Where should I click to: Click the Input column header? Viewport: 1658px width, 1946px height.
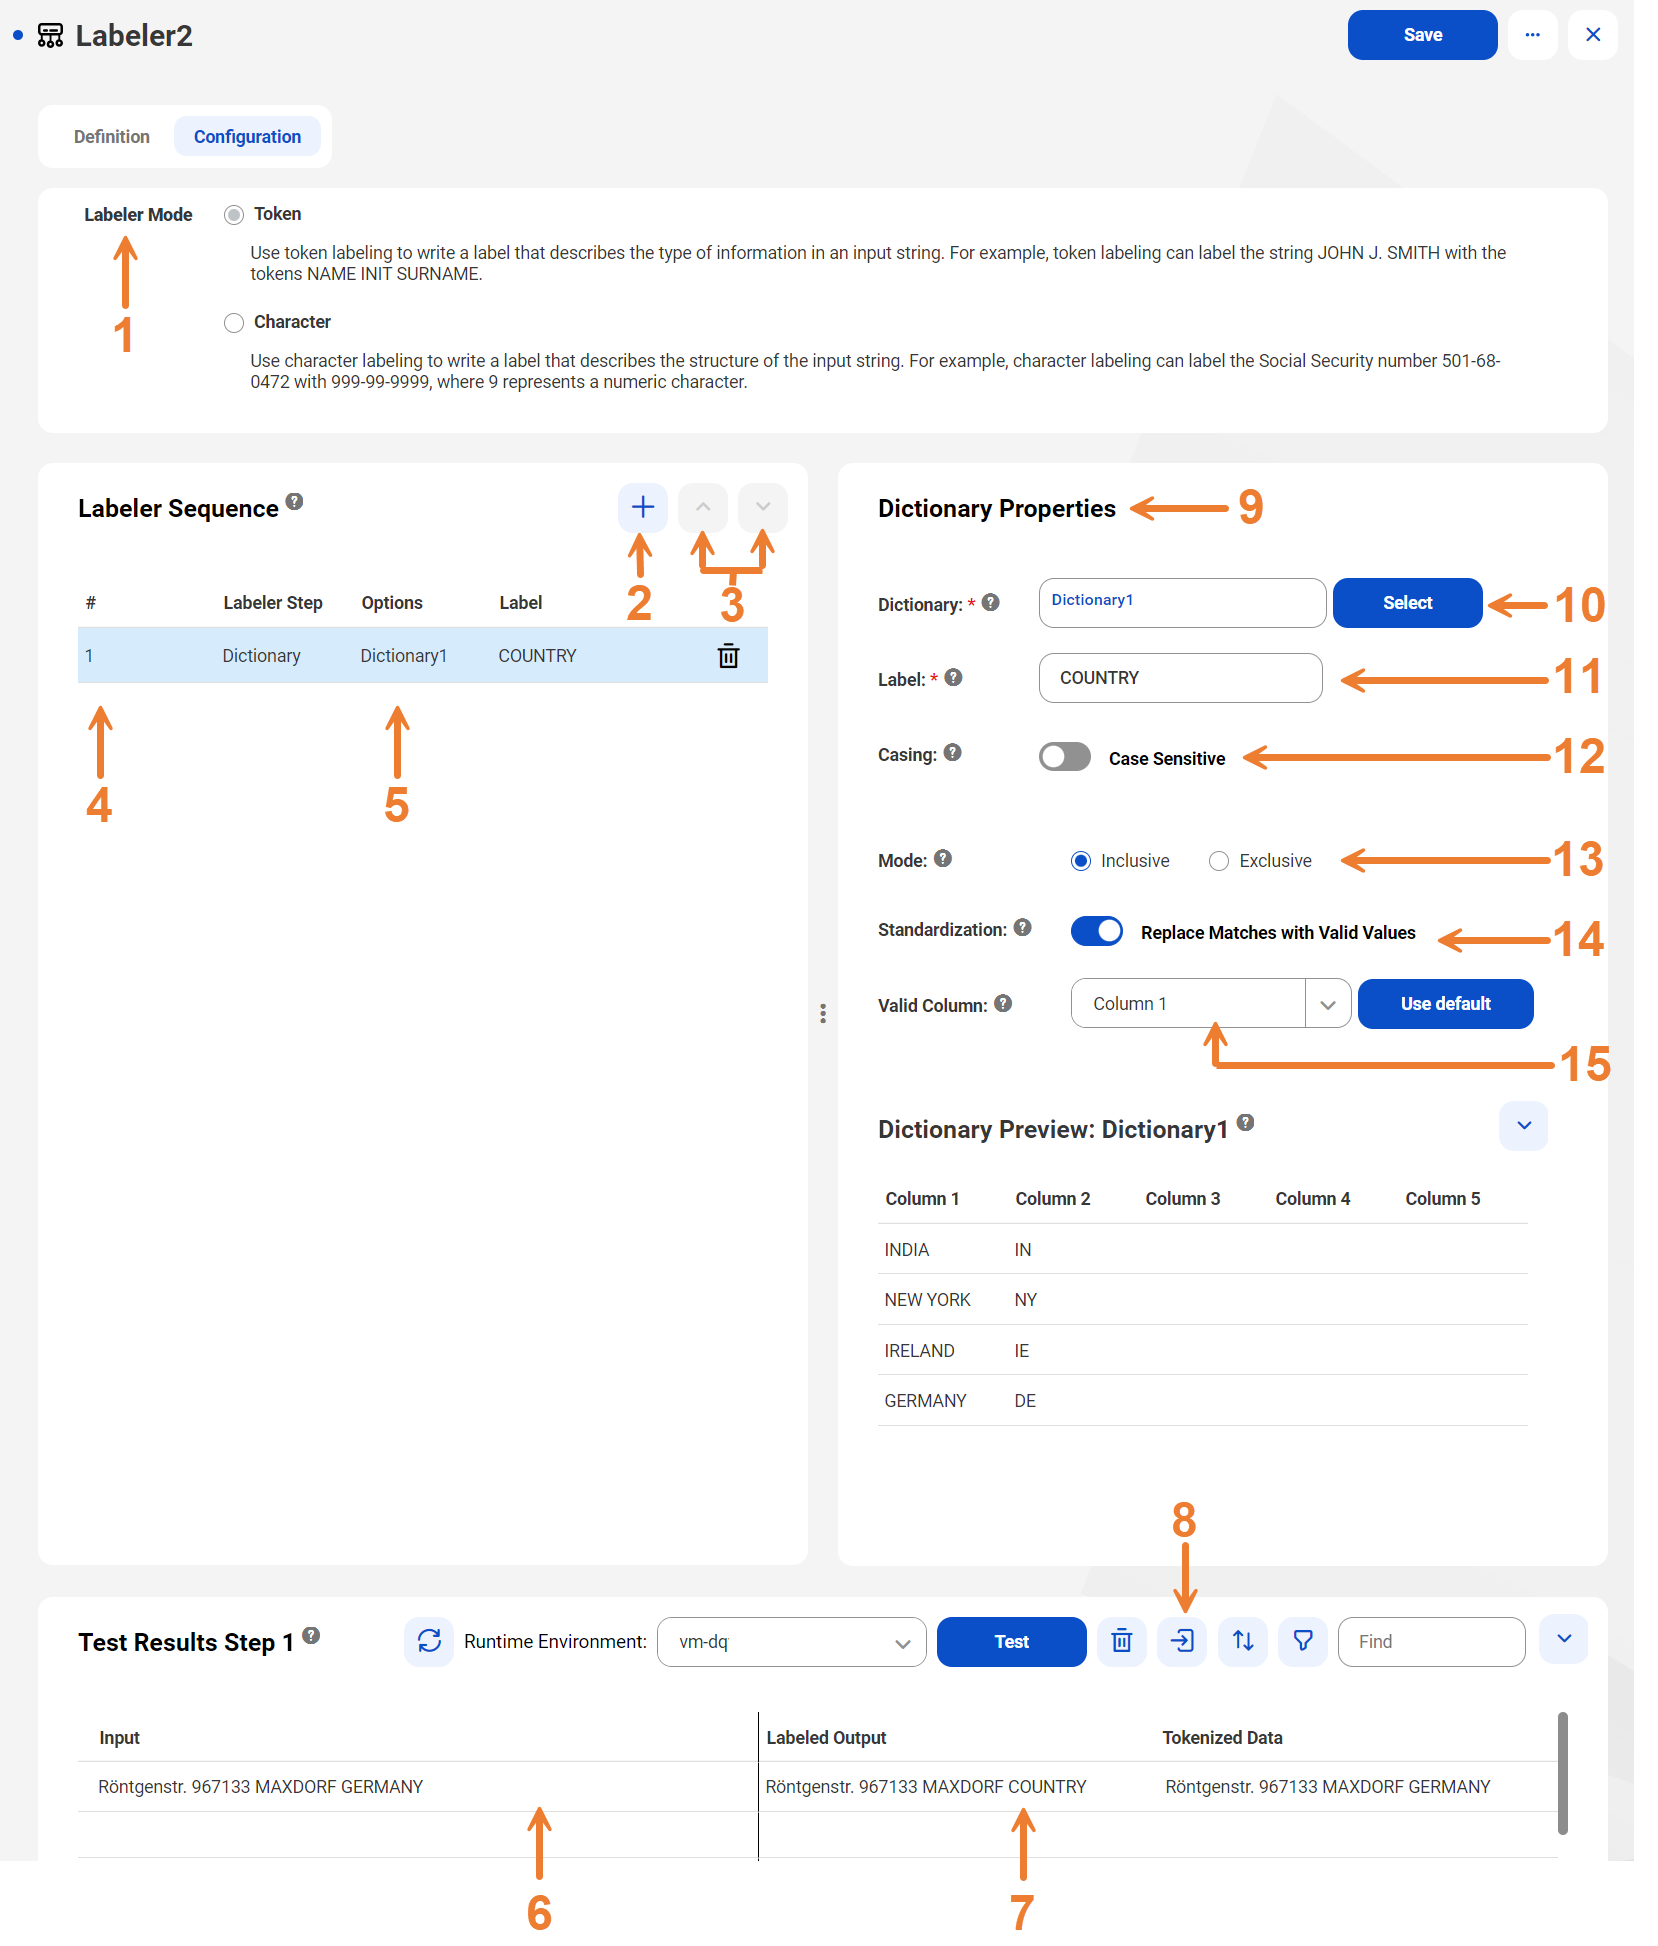coord(119,1737)
